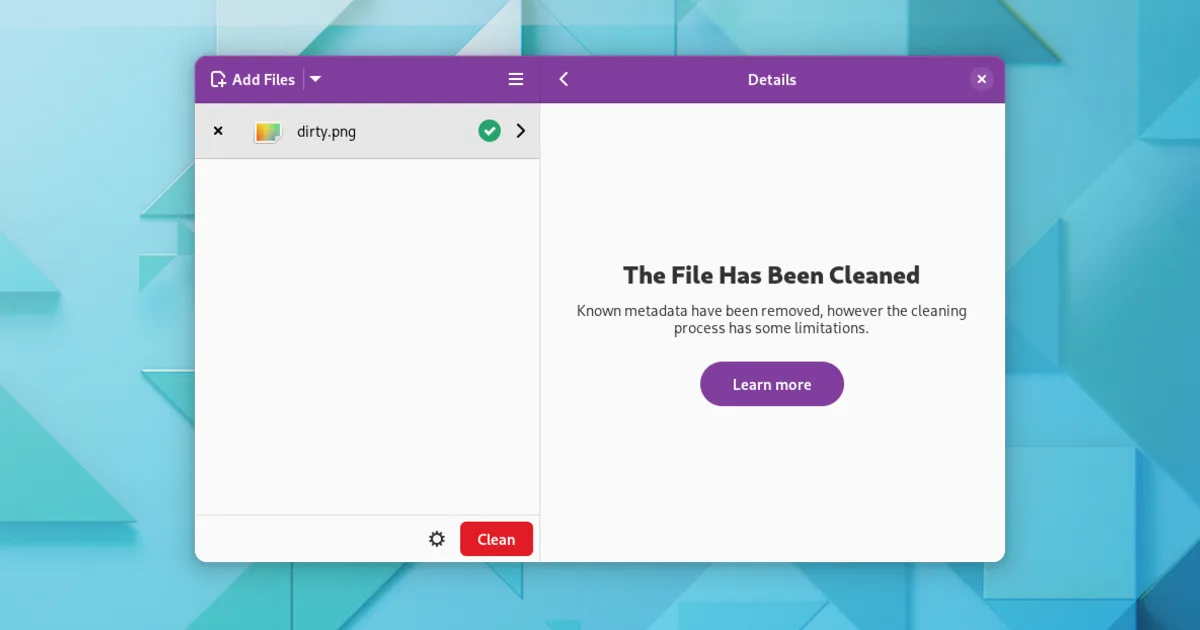The height and width of the screenshot is (630, 1200).
Task: Open cleaning settings via the gear icon
Action: pyautogui.click(x=437, y=539)
